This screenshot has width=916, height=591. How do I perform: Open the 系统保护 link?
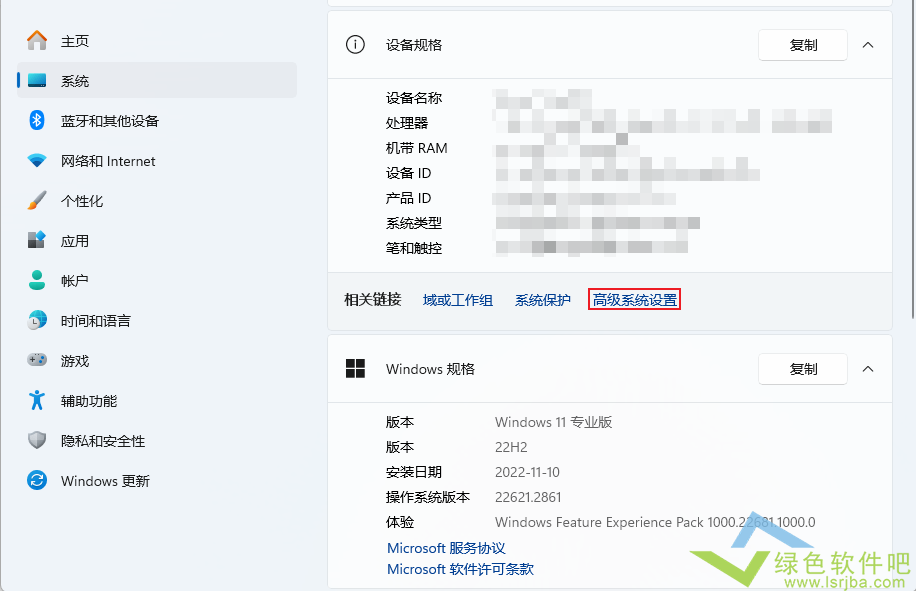point(543,300)
